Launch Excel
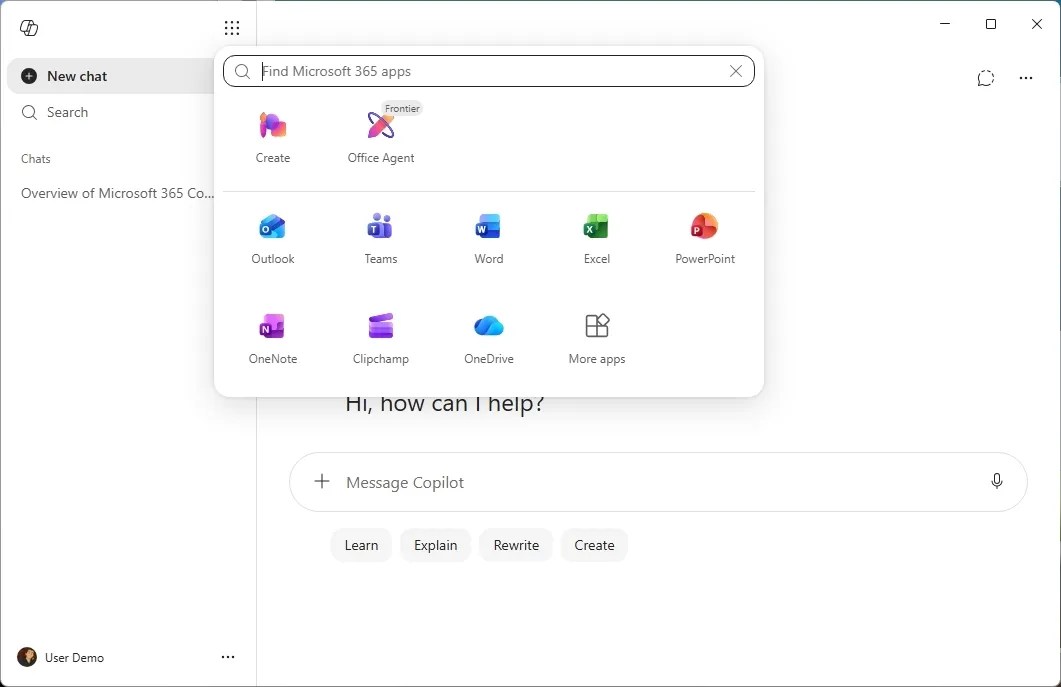Screen dimensions: 1061x687 point(597,238)
